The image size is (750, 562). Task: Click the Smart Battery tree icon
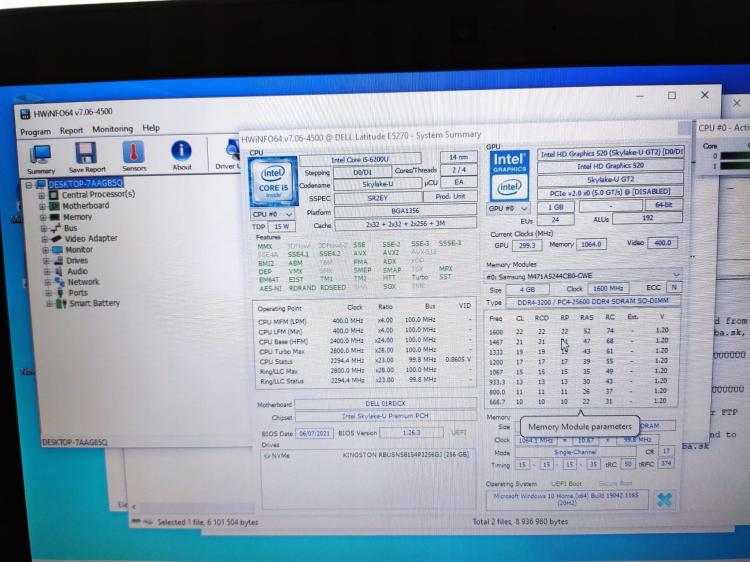61,303
